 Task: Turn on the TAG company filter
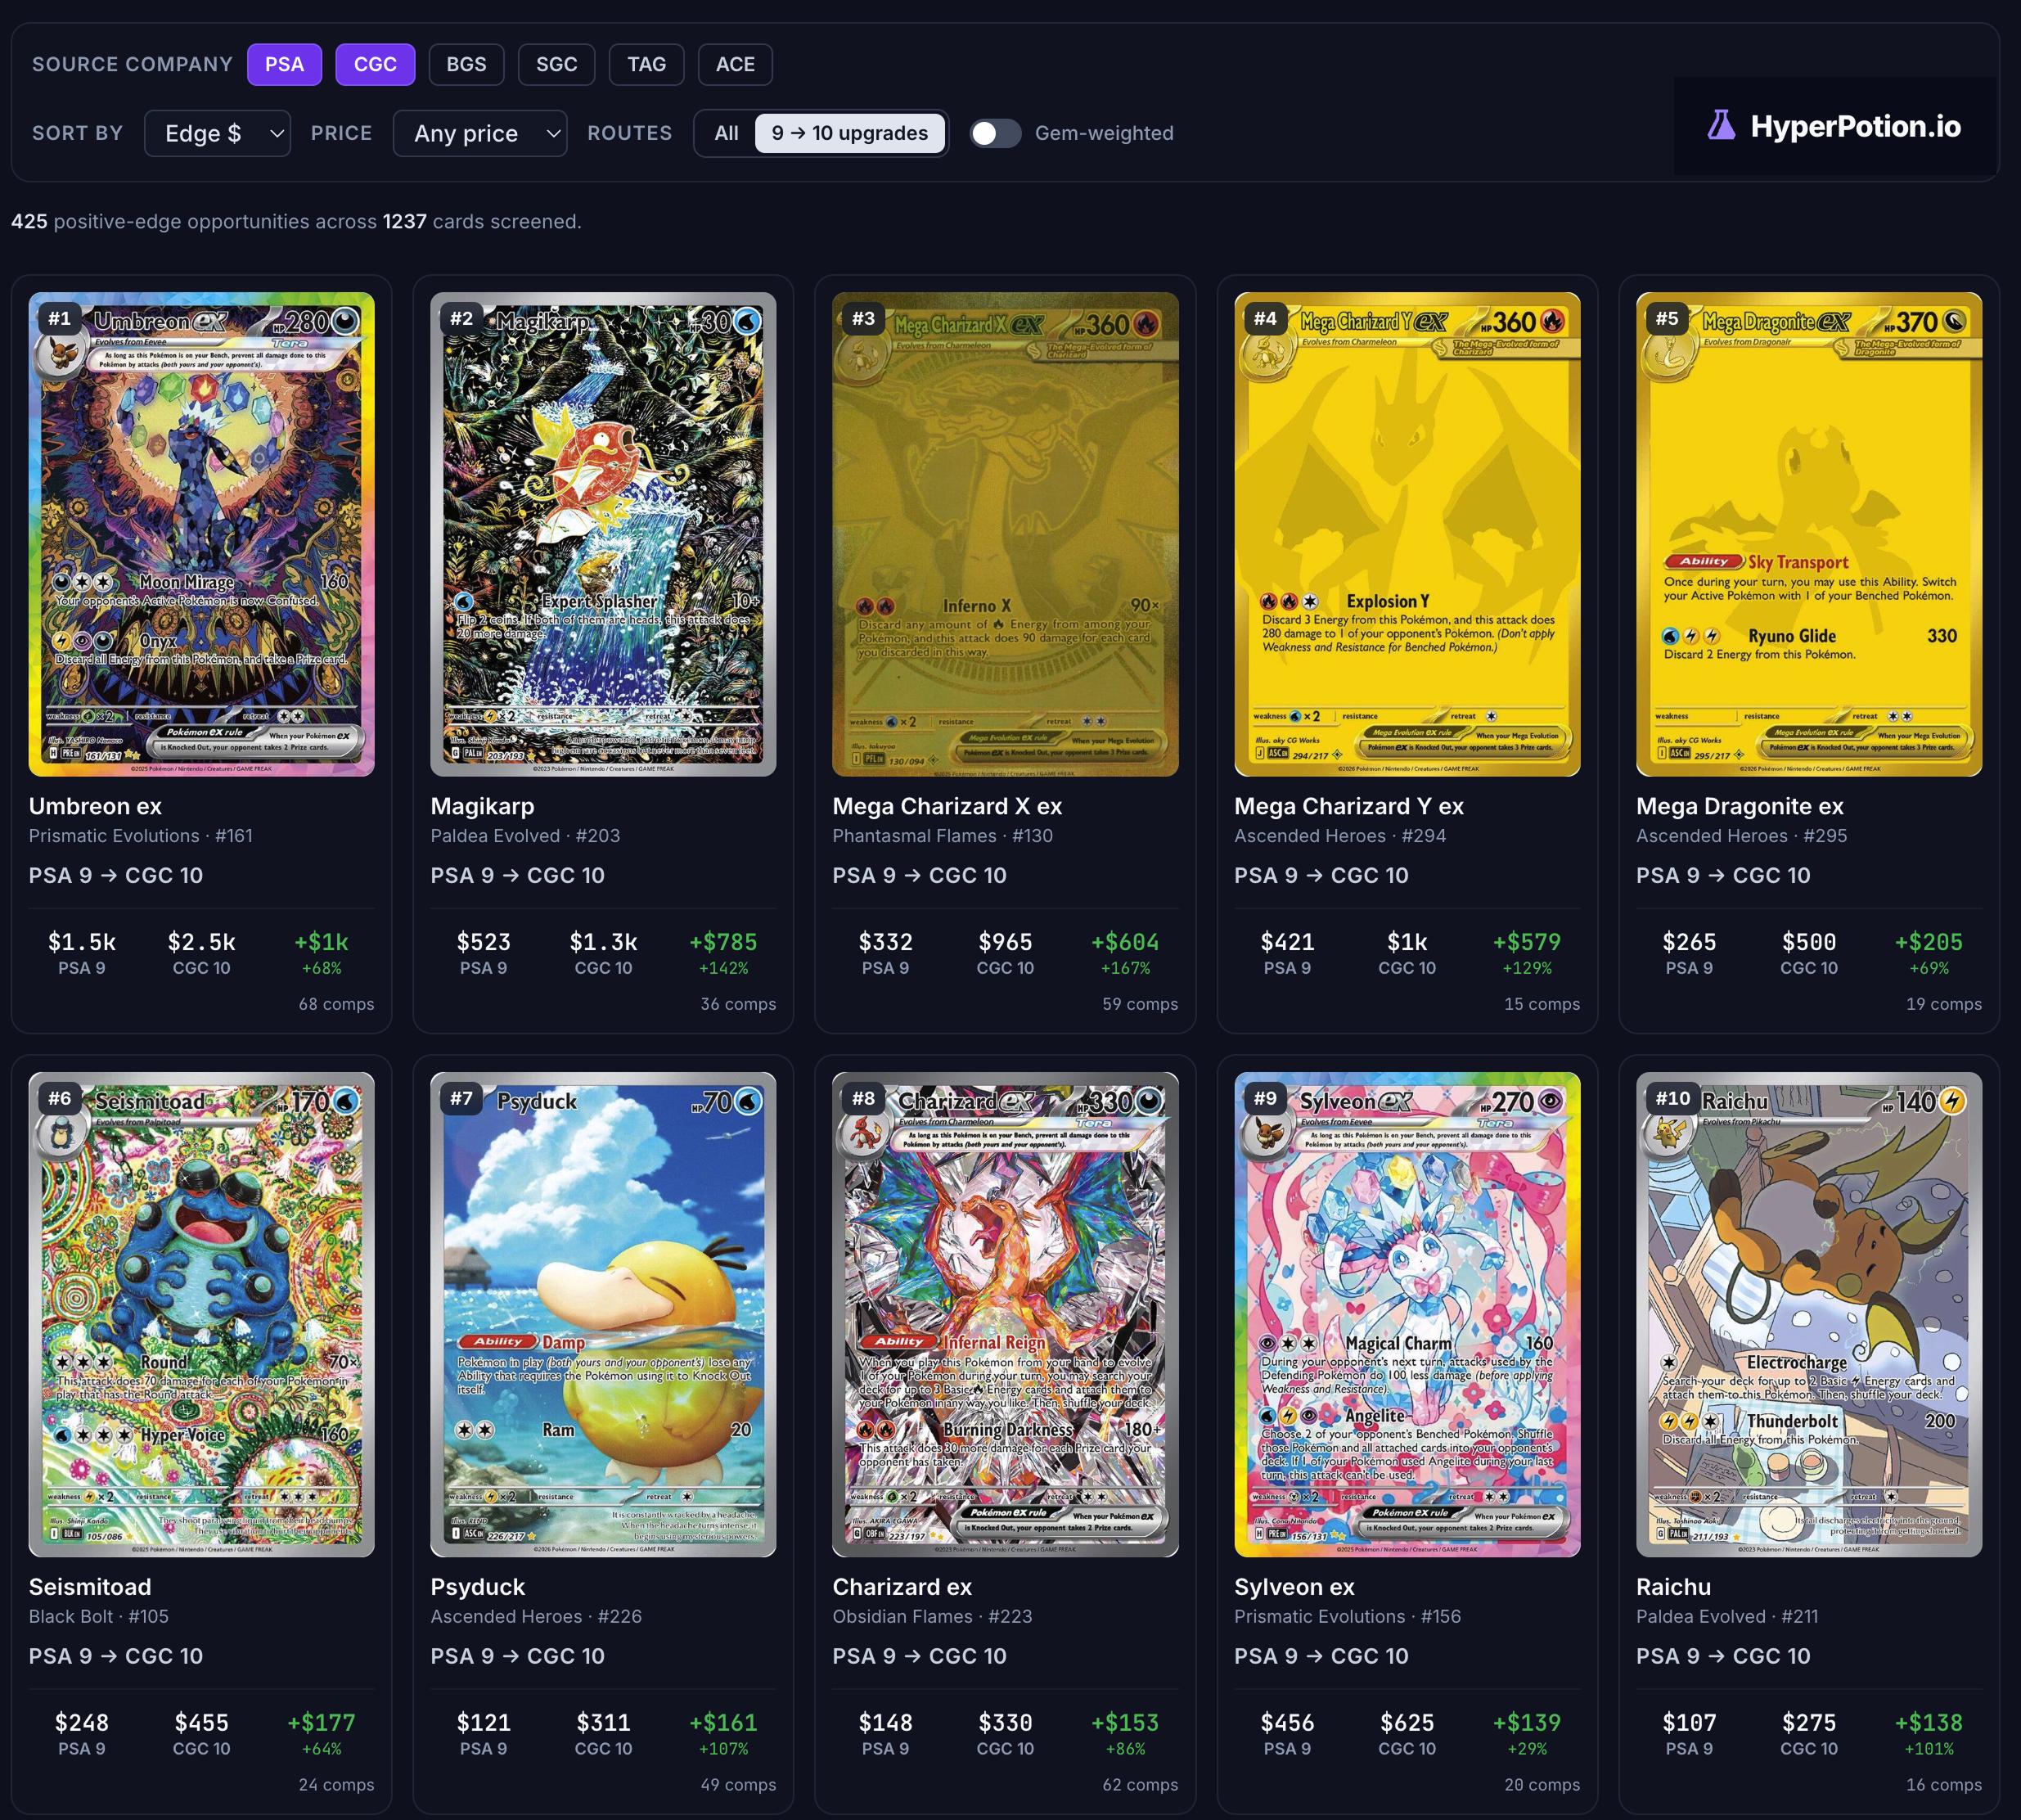646,64
